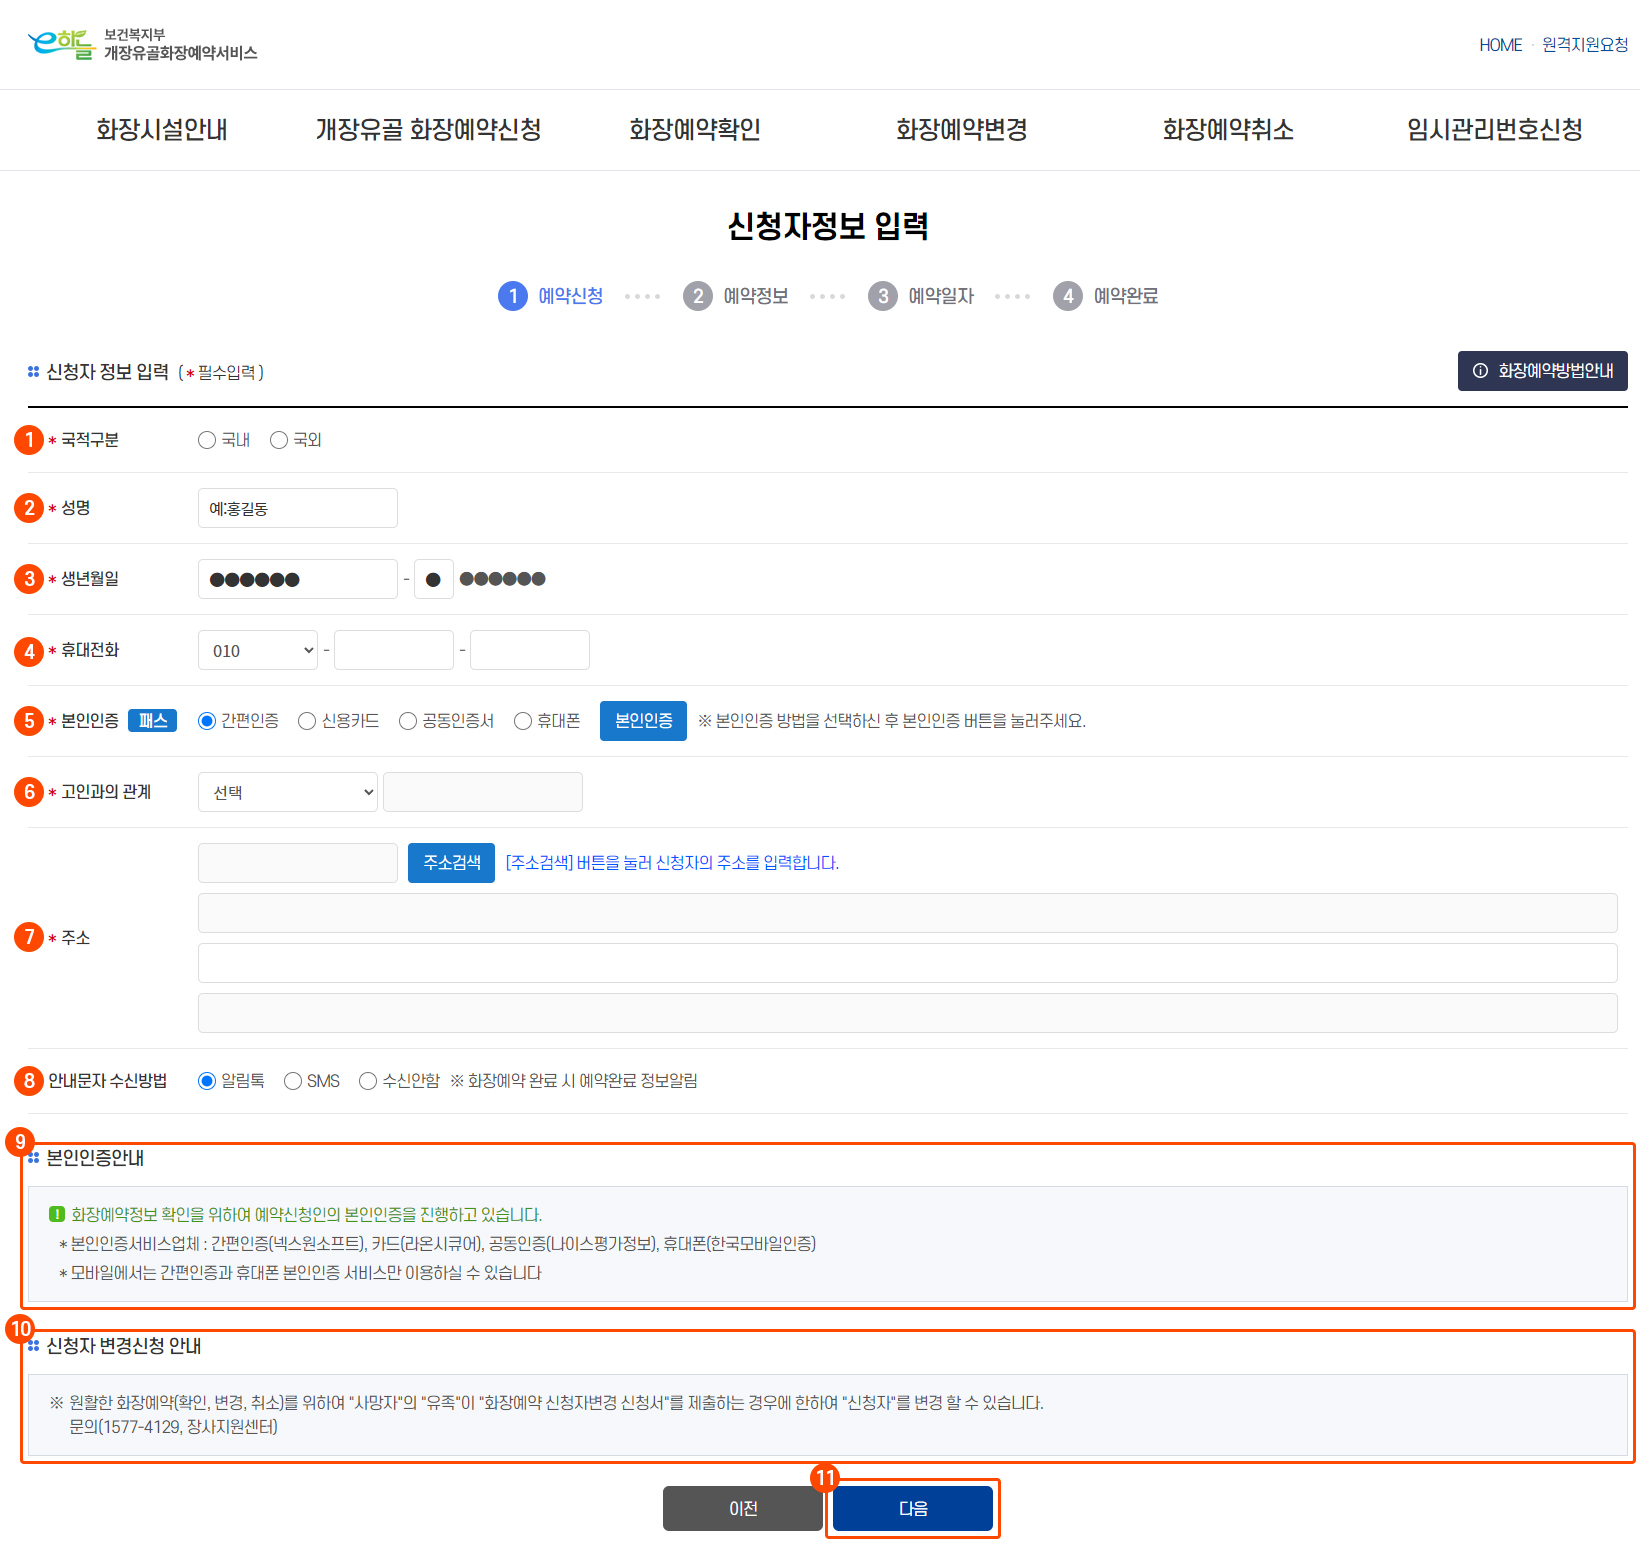Viewport: 1640px width, 1559px height.
Task: Open 화장예약취소 menu
Action: (1228, 130)
